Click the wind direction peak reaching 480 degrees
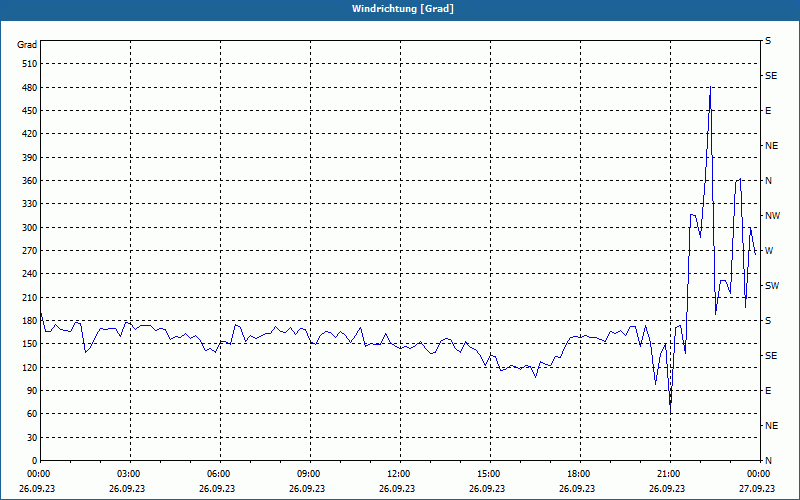800x500 pixels. pyautogui.click(x=710, y=88)
